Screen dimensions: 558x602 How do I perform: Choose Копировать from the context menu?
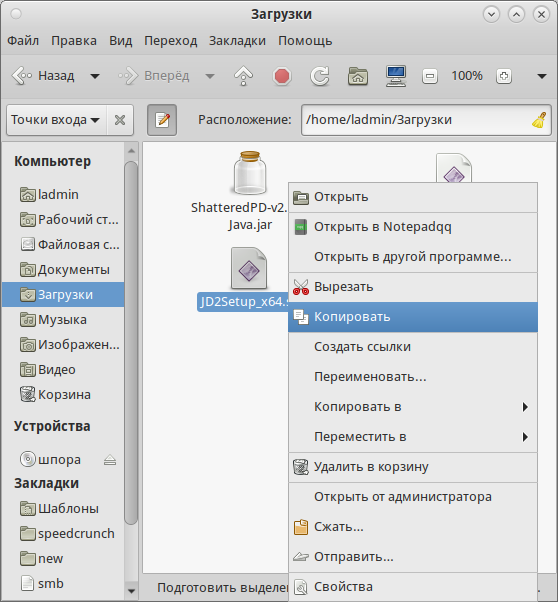tap(413, 317)
